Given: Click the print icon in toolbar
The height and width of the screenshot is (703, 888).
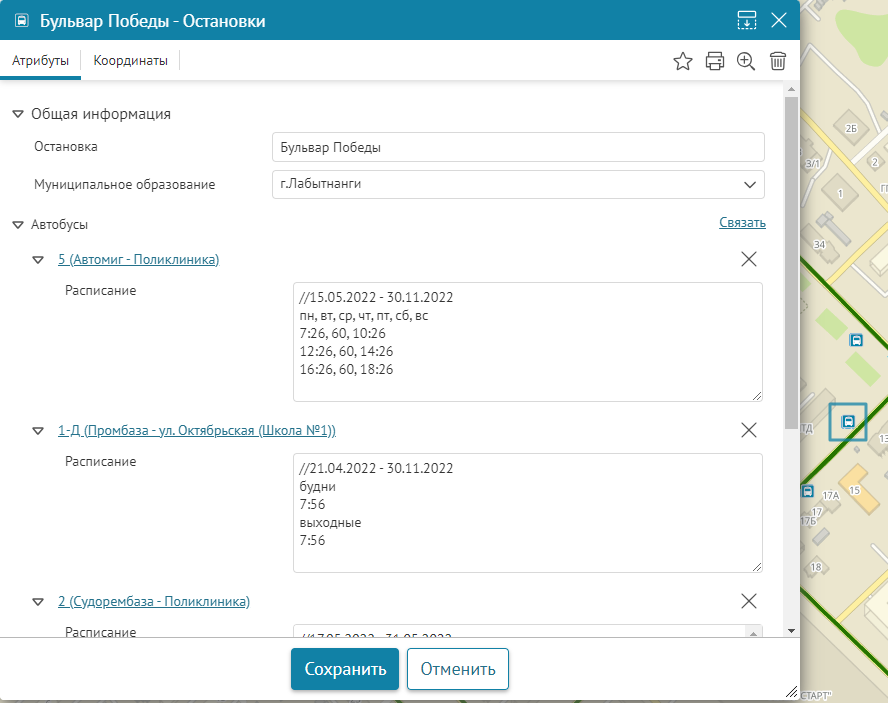Looking at the screenshot, I should (715, 62).
